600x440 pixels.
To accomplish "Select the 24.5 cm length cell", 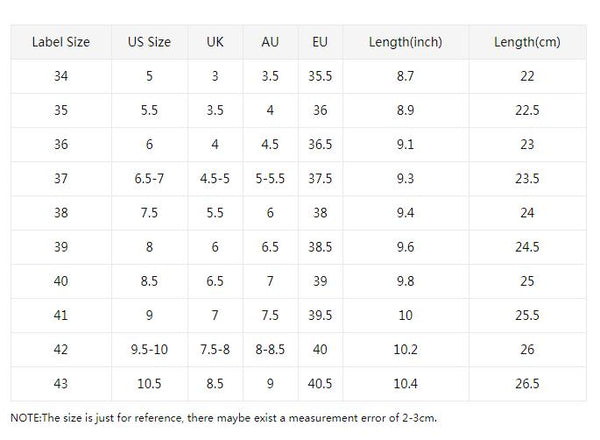I will click(x=527, y=247).
